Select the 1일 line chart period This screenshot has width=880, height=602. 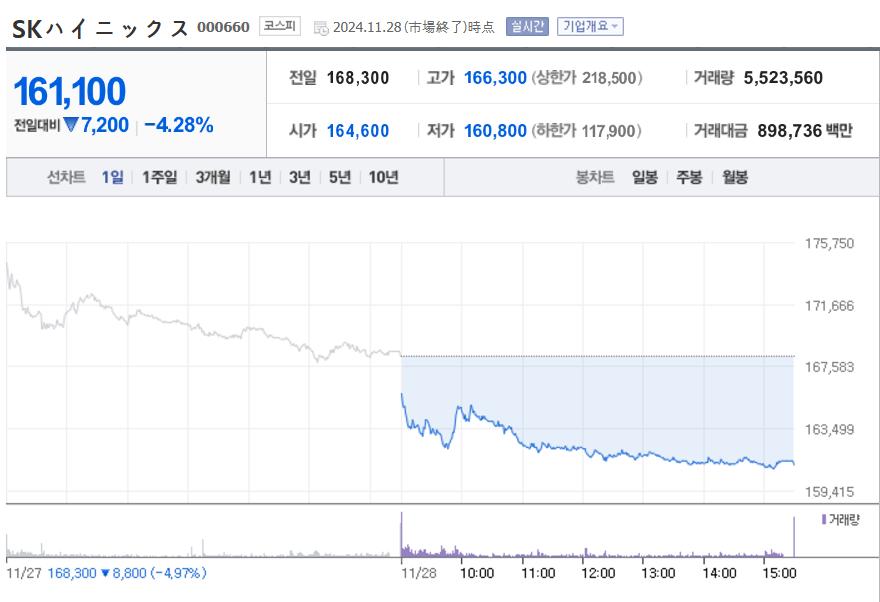113,177
